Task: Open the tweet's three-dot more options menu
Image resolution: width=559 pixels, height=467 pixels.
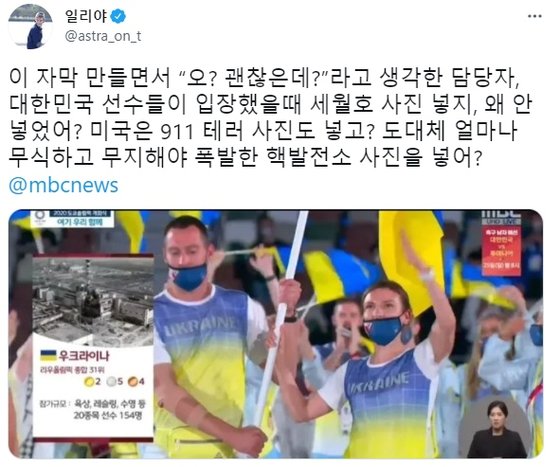Action: (x=535, y=16)
